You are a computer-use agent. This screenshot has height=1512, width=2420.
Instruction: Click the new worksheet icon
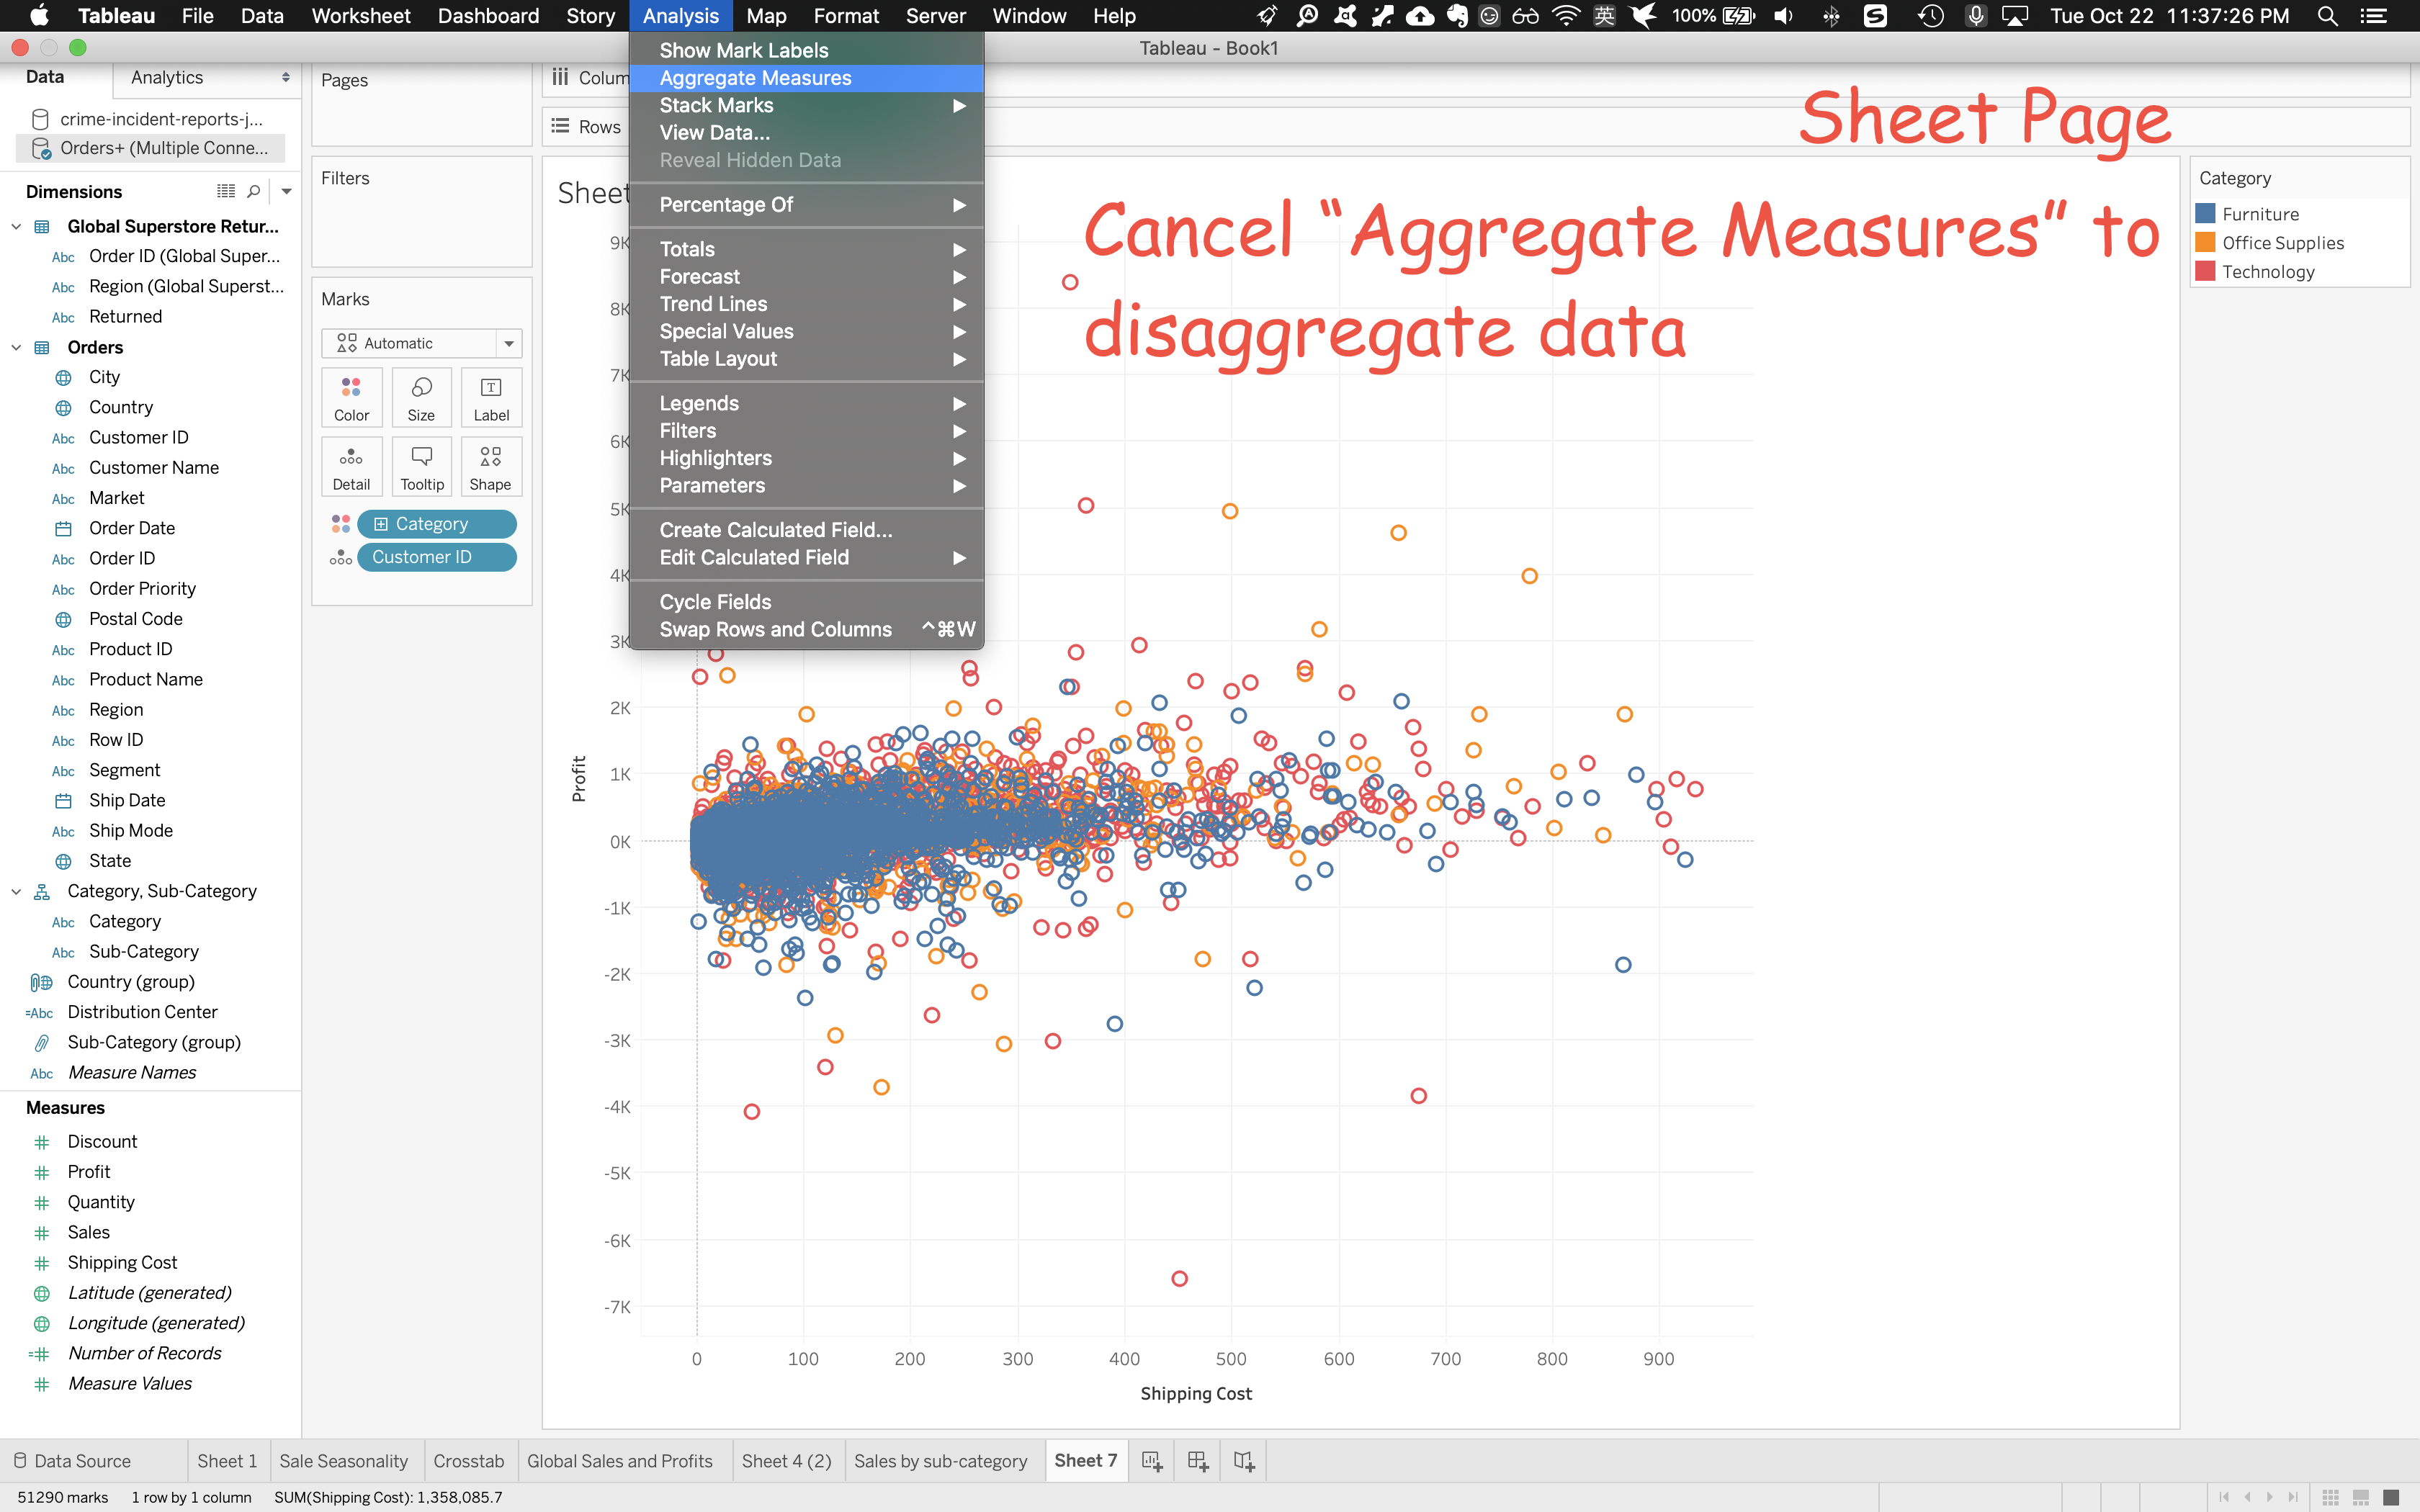click(x=1152, y=1461)
